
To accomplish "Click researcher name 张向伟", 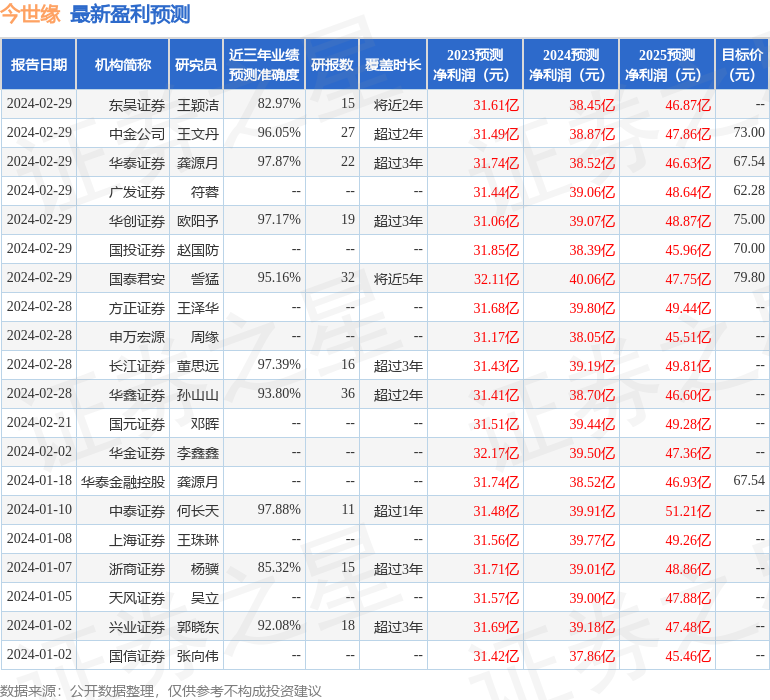I will pos(197,656).
